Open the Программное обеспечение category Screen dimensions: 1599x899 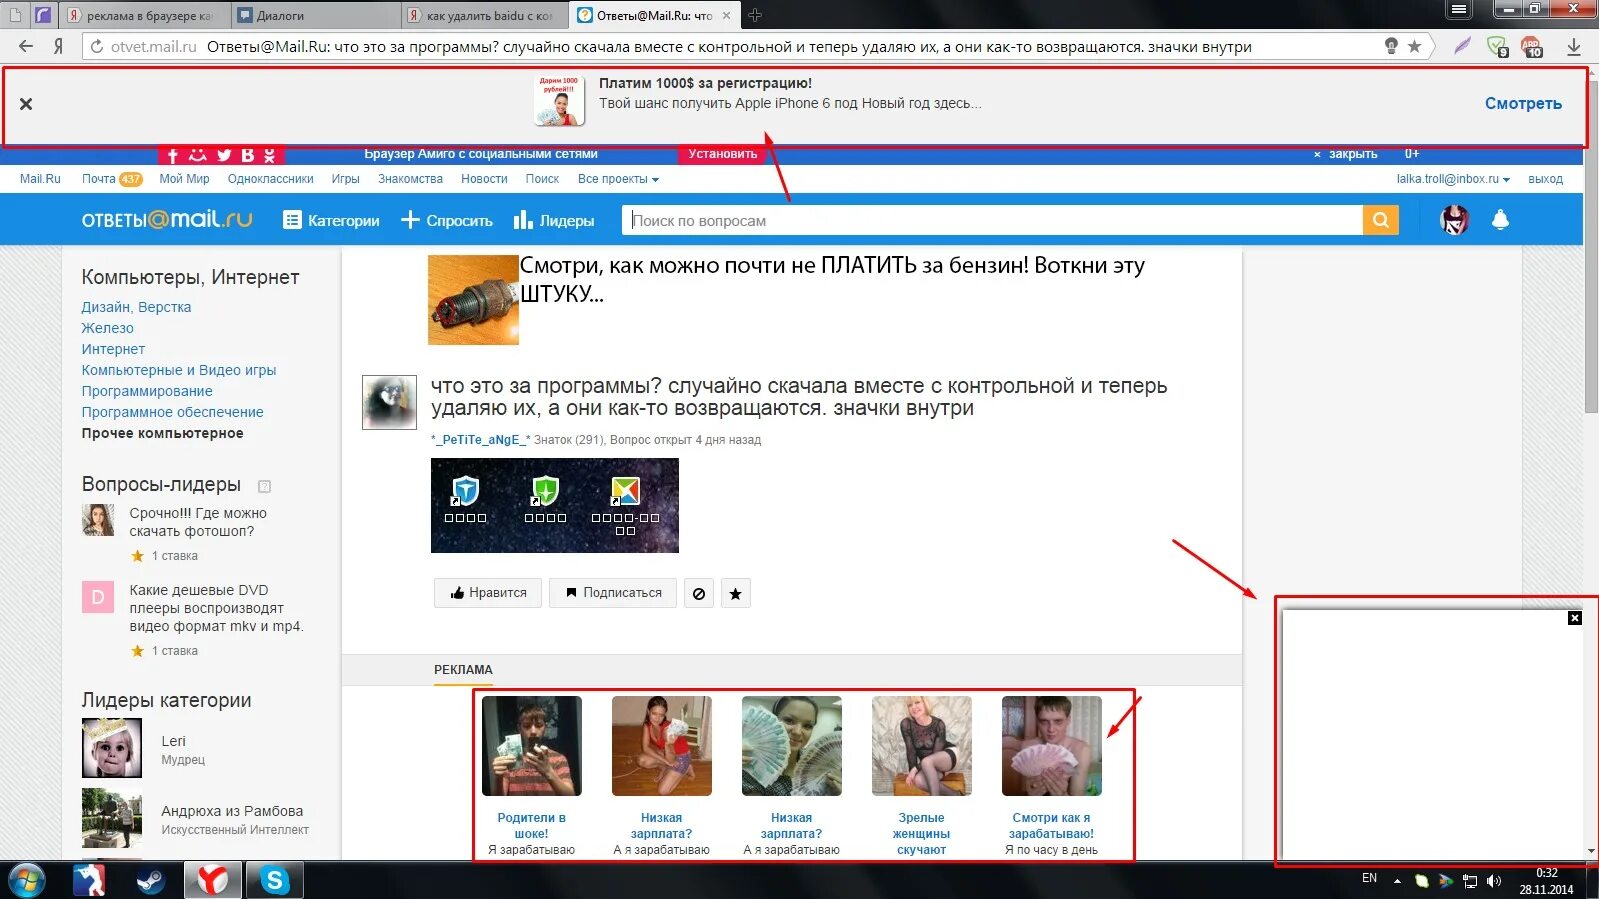(172, 412)
